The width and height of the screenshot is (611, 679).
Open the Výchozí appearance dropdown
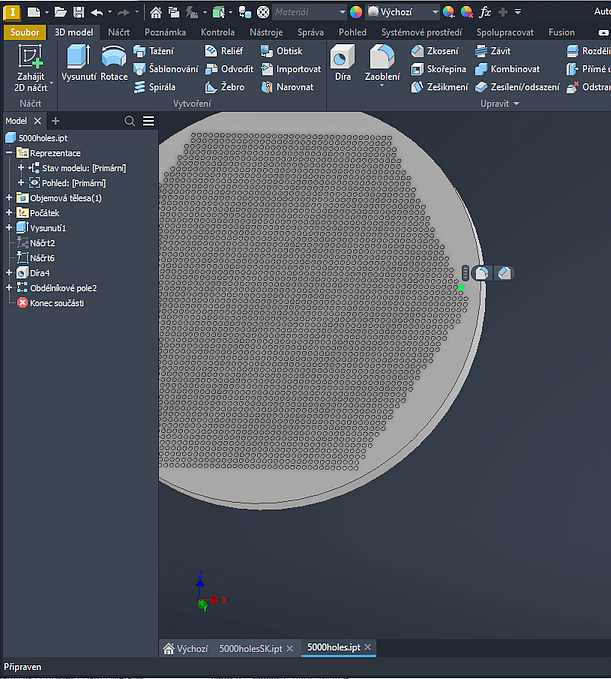434,12
